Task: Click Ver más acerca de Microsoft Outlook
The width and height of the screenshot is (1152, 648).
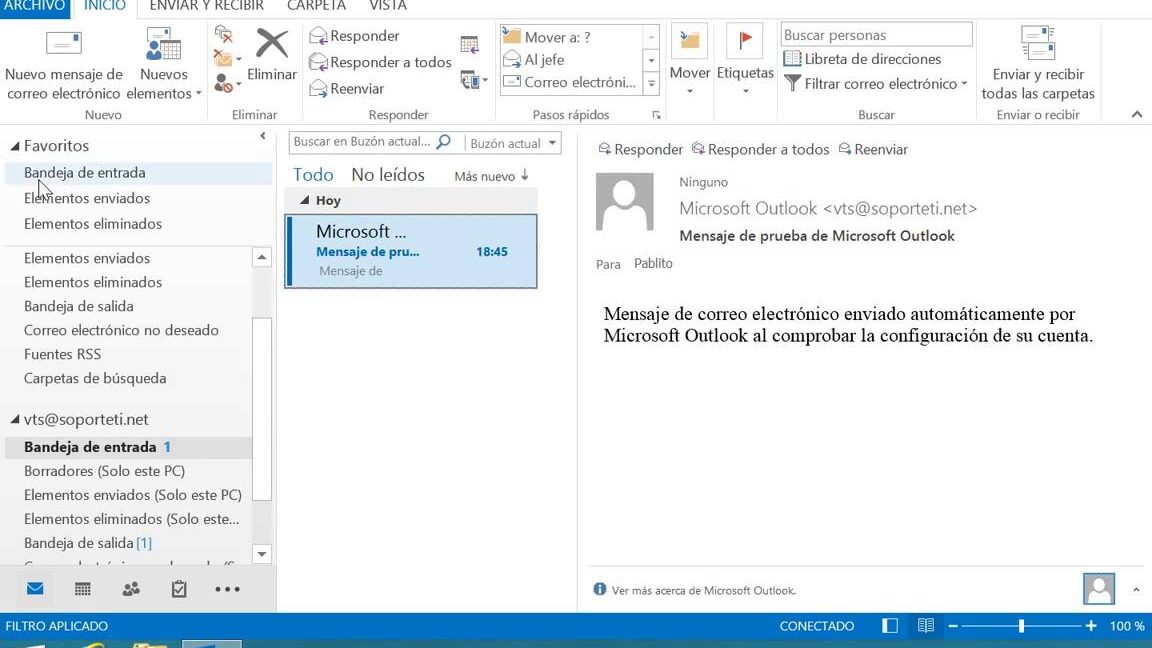Action: (x=703, y=590)
